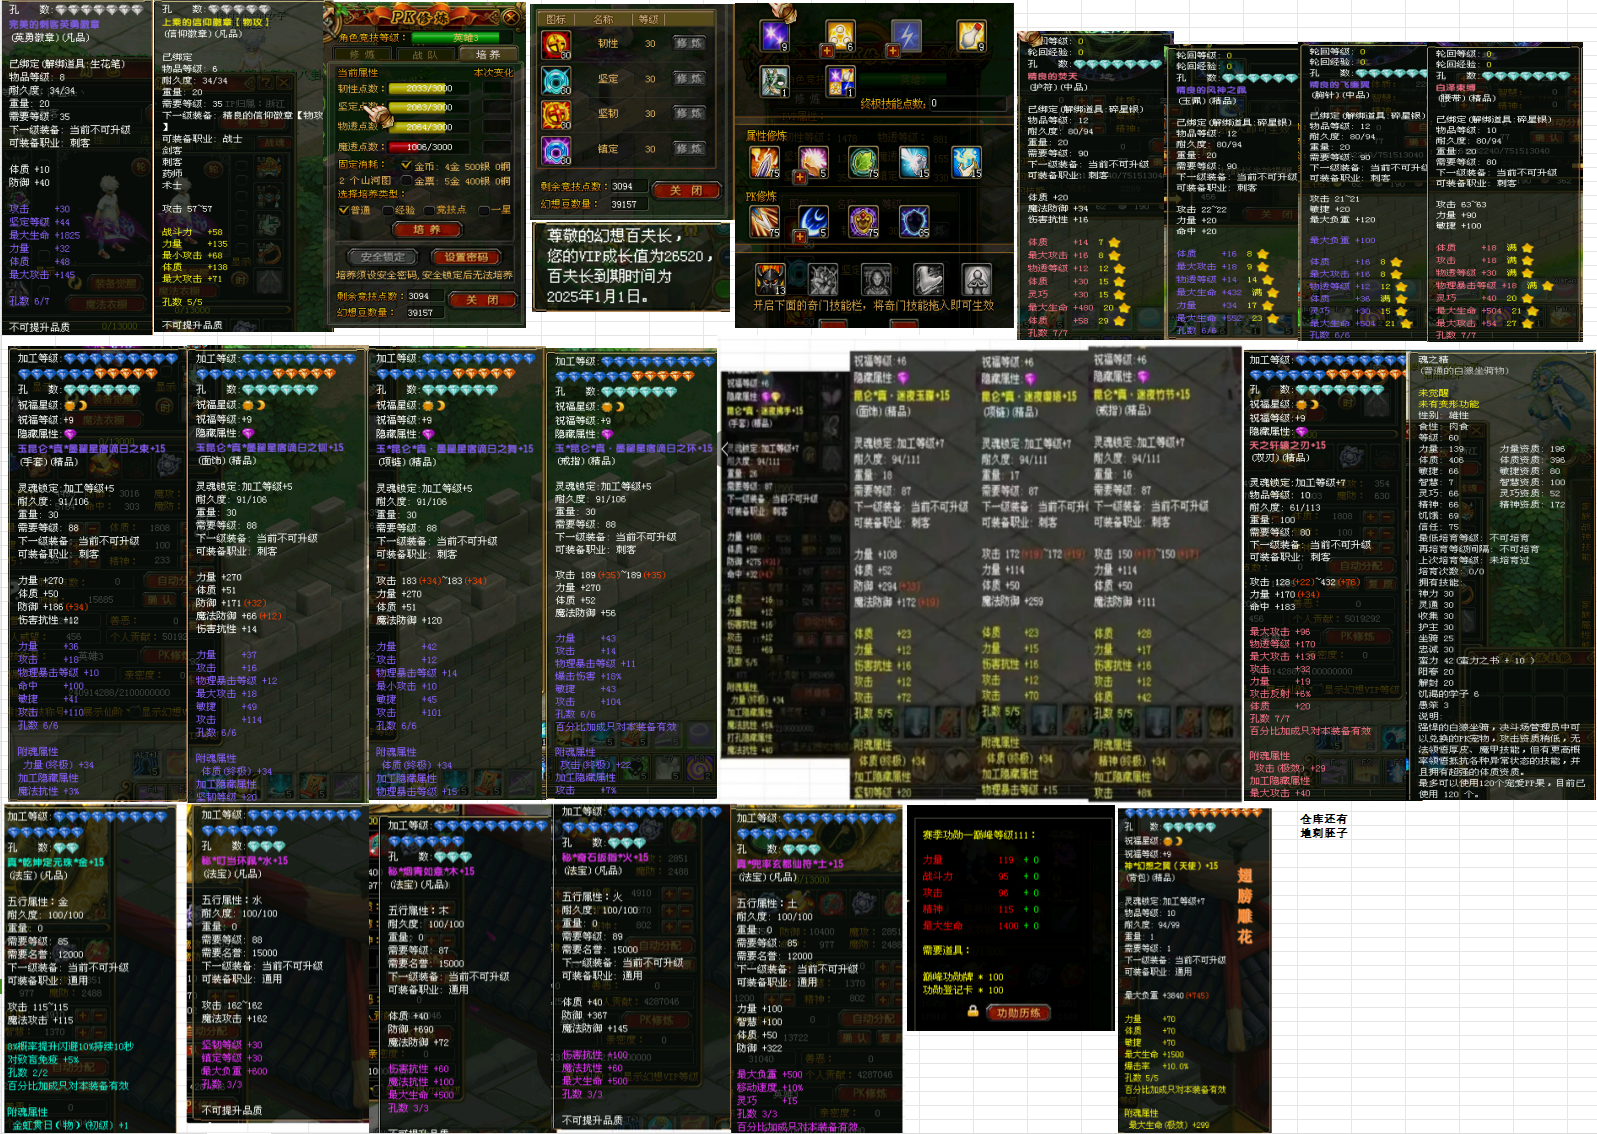Click the horned helmet skill icon

tap(769, 279)
